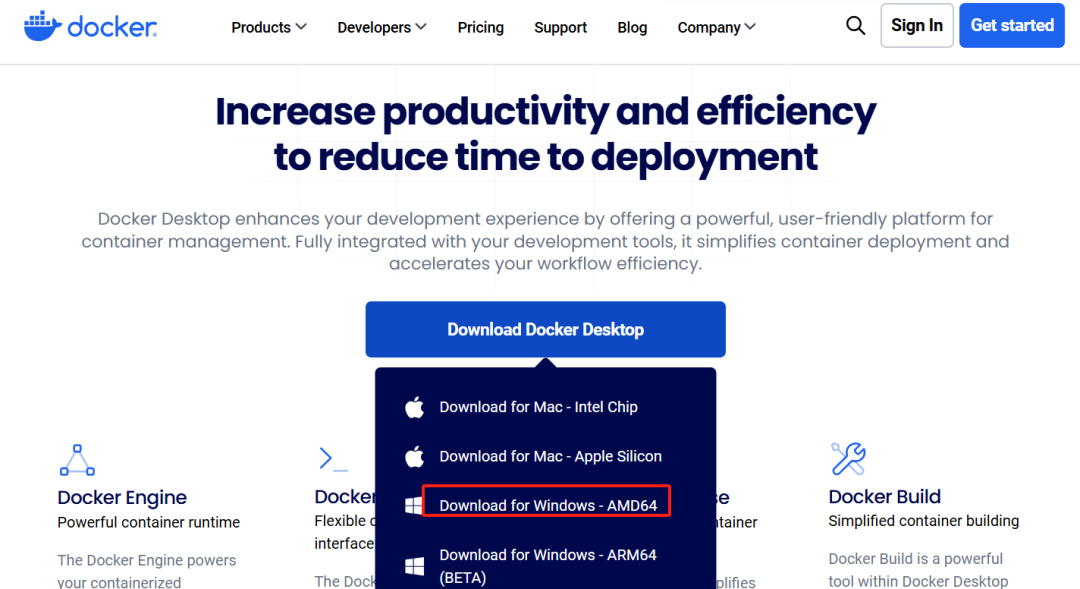Click the Docker Engine heading
This screenshot has height=589, width=1080.
tap(122, 497)
